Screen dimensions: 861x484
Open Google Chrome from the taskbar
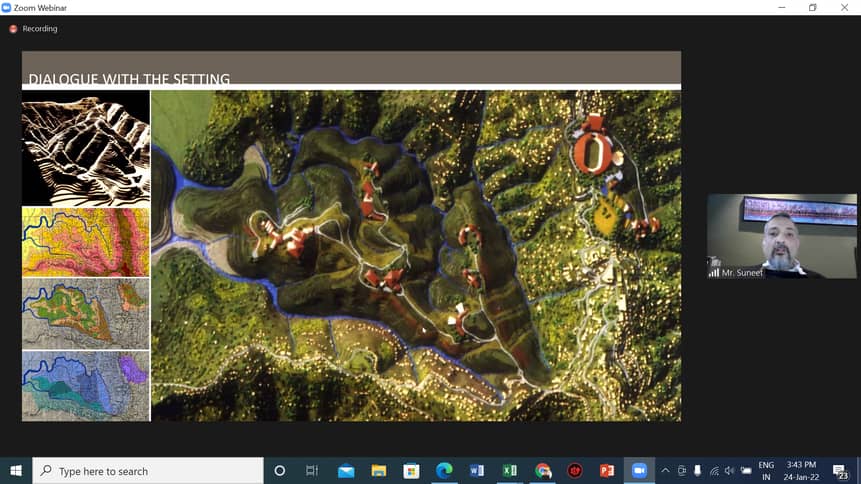542,471
